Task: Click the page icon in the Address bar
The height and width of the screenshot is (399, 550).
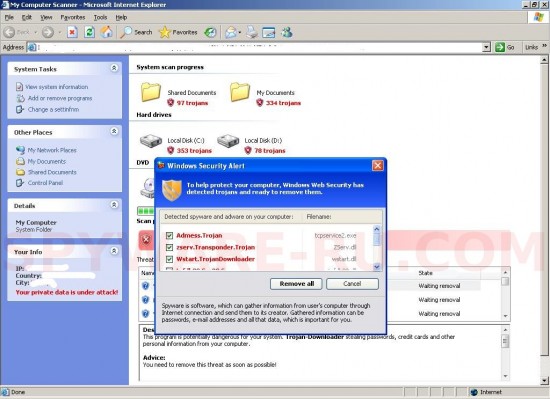Action: (32, 47)
